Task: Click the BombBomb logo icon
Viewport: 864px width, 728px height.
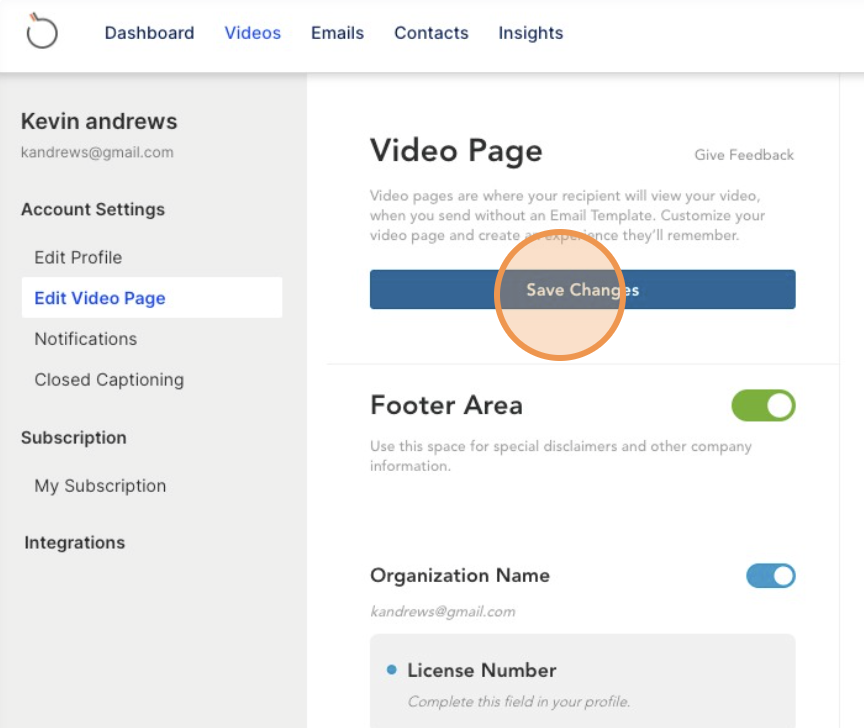Action: 42,31
